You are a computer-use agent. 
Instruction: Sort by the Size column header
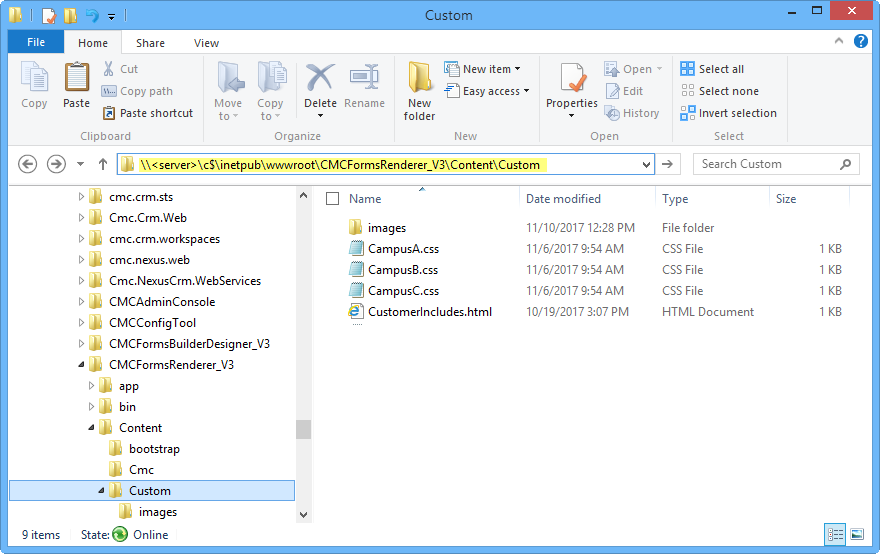(786, 199)
